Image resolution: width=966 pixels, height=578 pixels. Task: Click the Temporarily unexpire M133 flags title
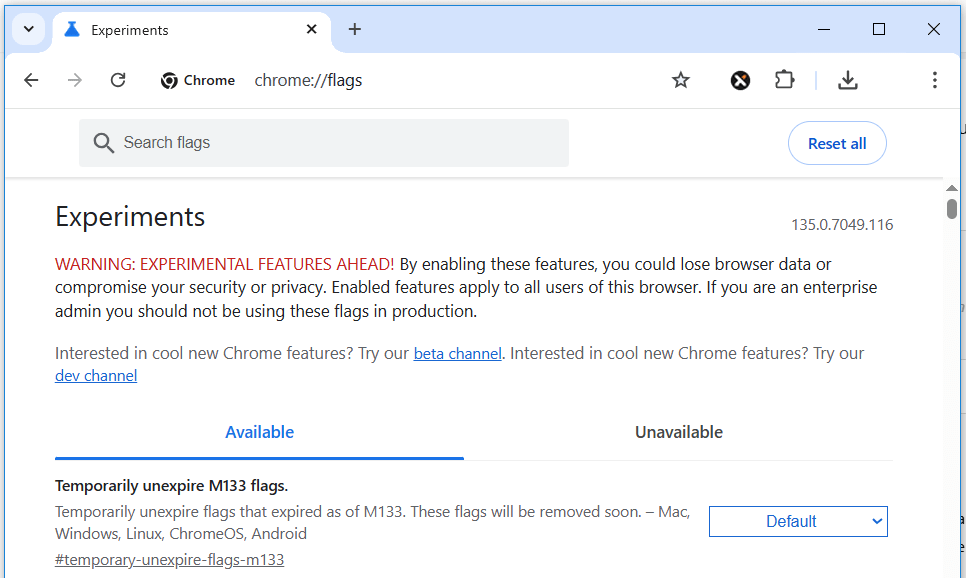click(171, 486)
